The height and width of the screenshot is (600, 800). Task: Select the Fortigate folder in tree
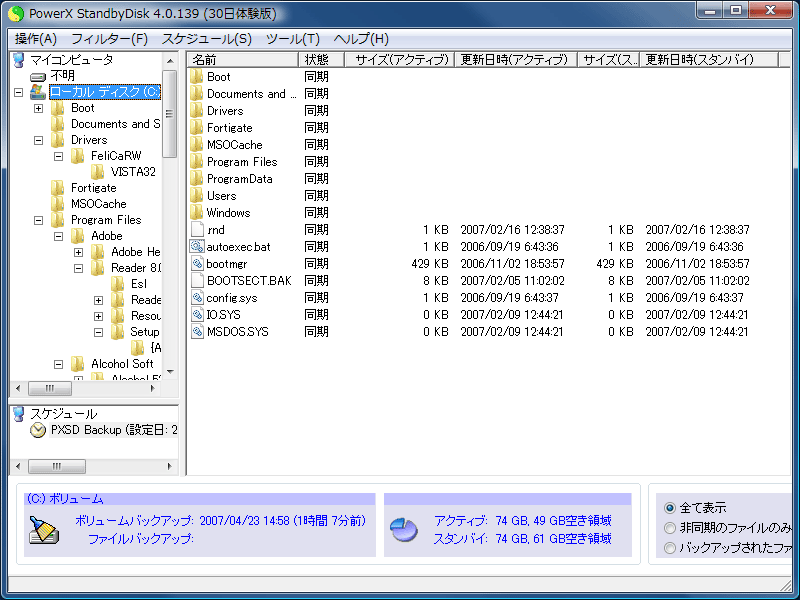click(93, 188)
